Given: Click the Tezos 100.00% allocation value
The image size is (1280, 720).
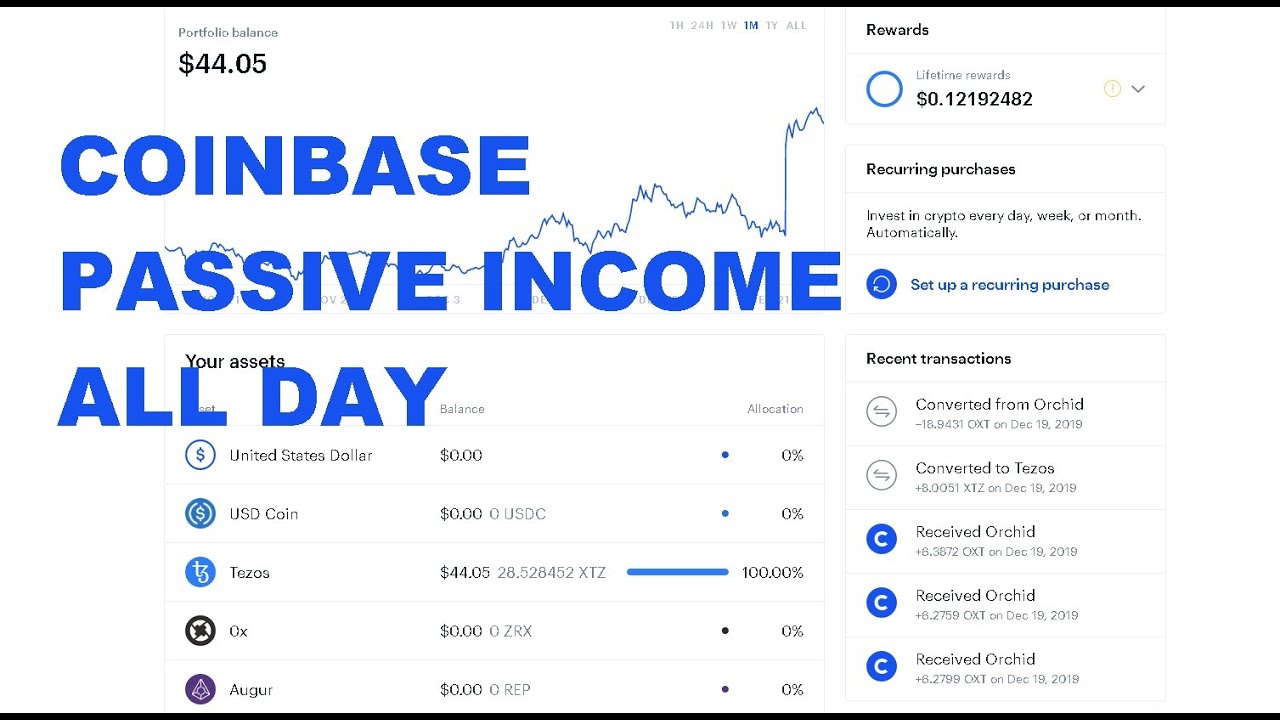Looking at the screenshot, I should point(772,573).
